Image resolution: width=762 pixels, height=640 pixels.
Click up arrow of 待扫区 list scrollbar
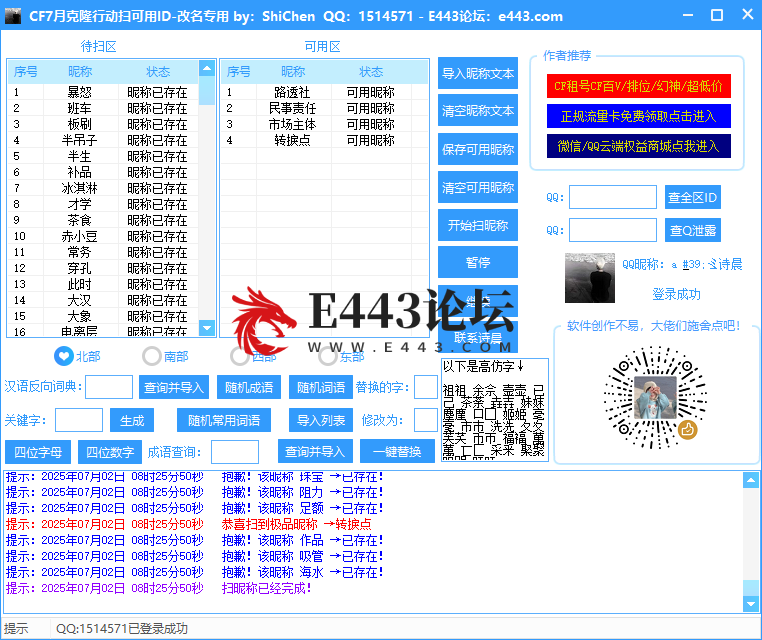point(207,68)
